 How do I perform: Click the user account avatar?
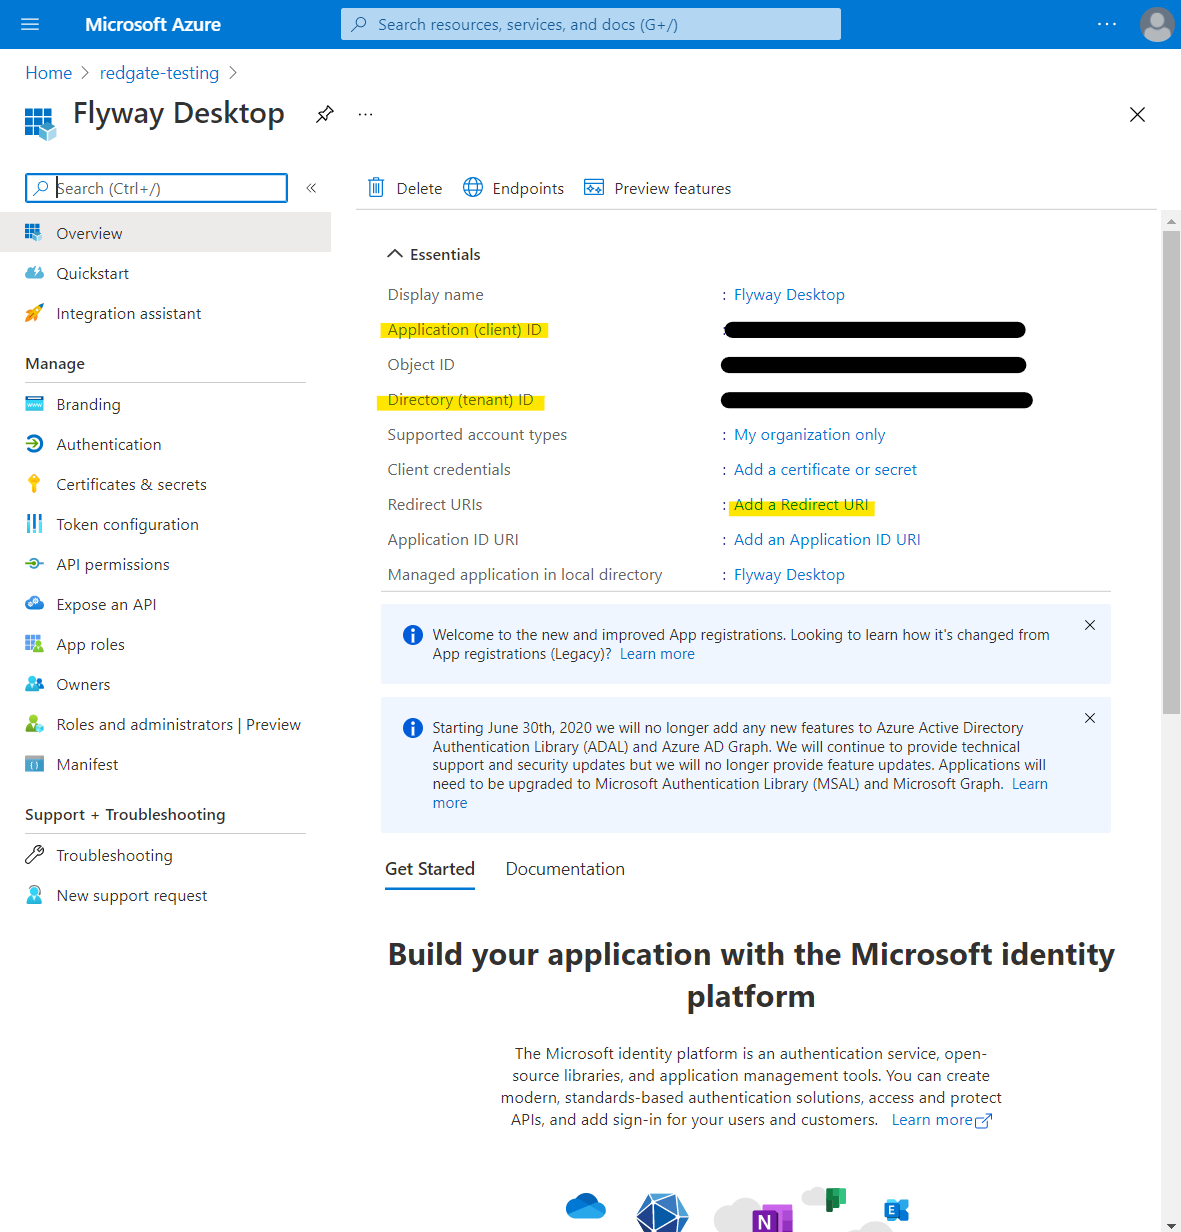coord(1156,24)
